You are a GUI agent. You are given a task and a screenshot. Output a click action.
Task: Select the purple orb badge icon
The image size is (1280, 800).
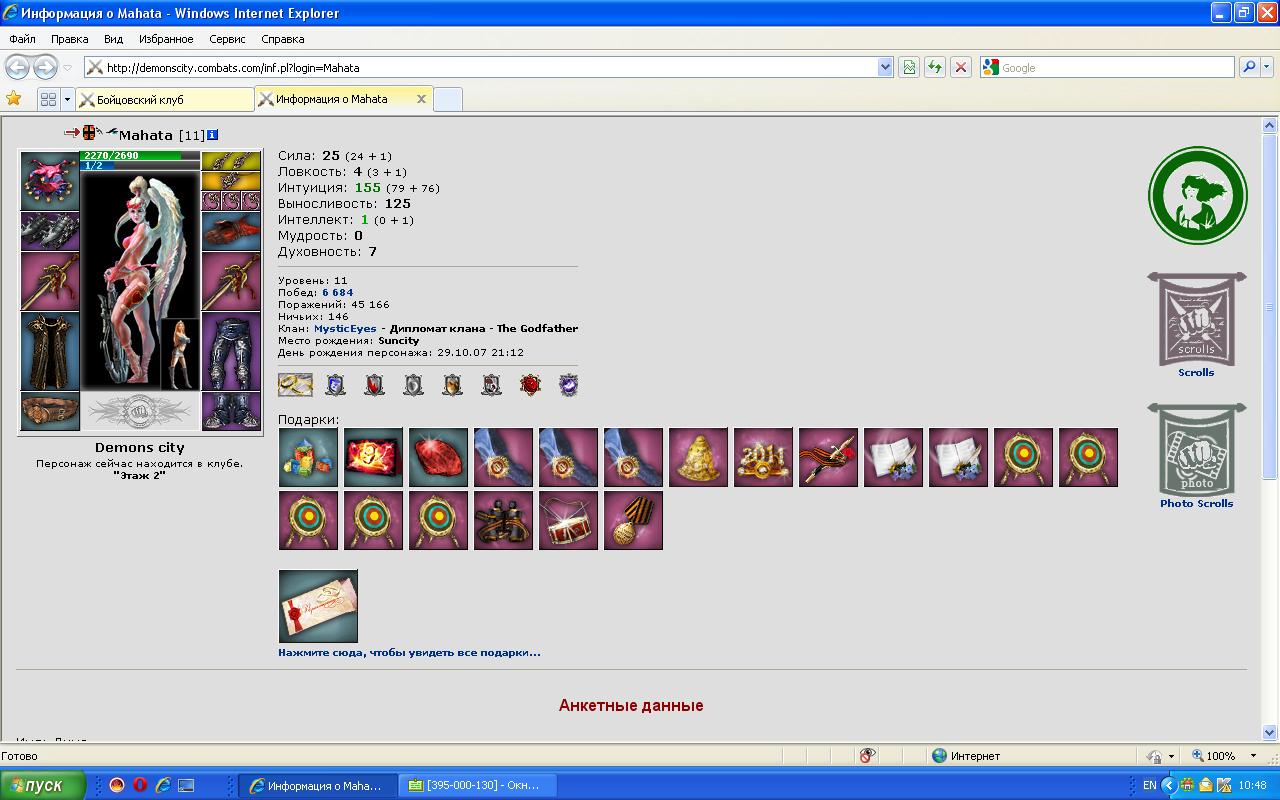click(x=568, y=385)
